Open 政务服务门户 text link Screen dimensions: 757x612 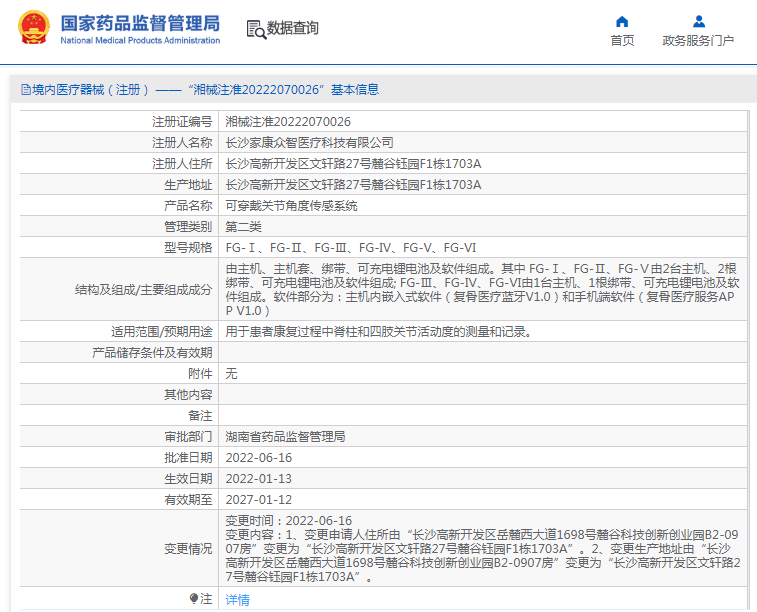tap(698, 41)
